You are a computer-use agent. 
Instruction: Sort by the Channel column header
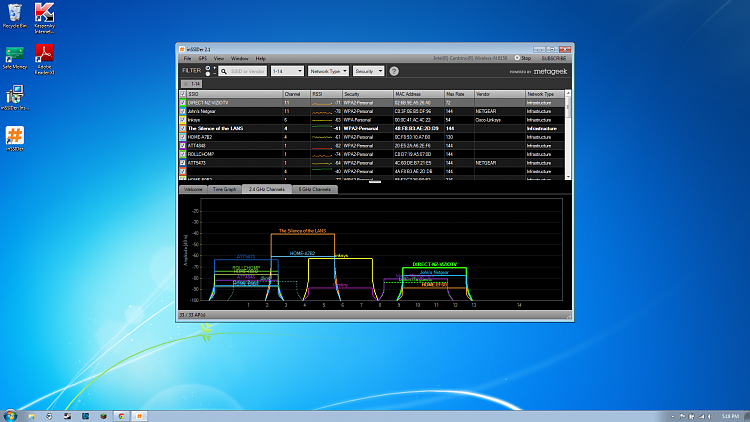point(297,94)
